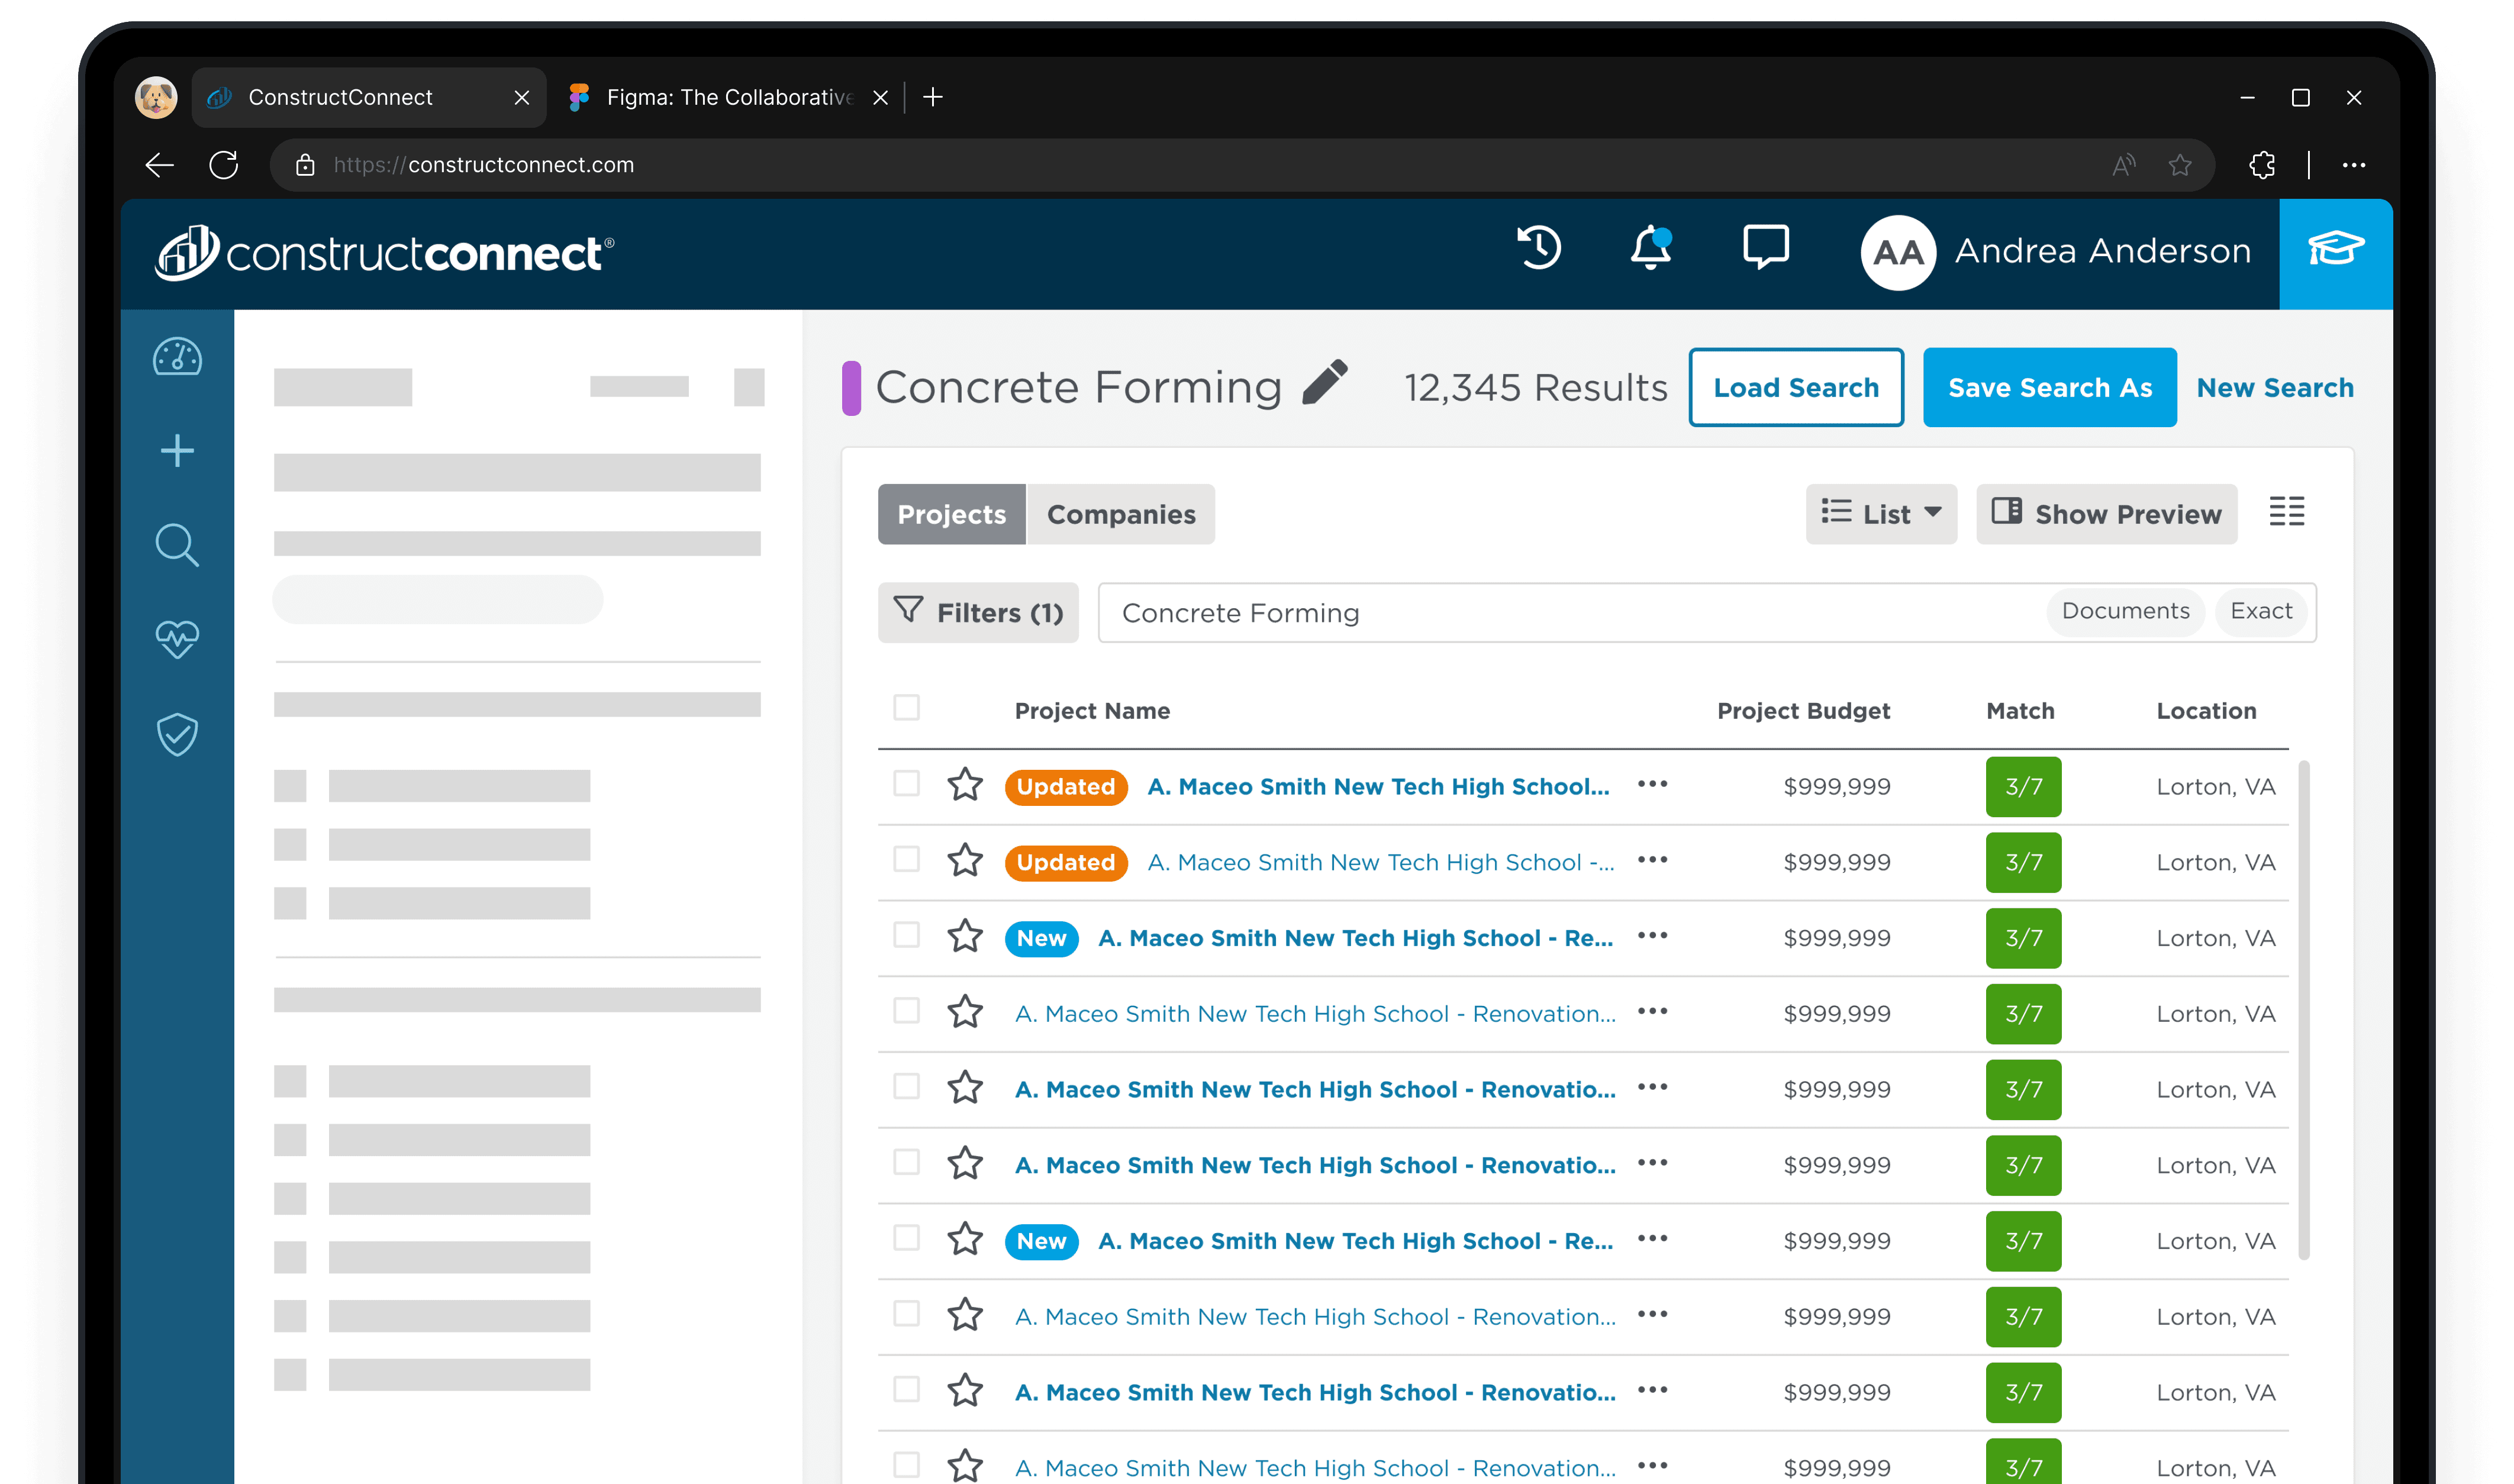The image size is (2514, 1484).
Task: Click the purple color tag beside Concrete Forming
Action: tap(851, 388)
